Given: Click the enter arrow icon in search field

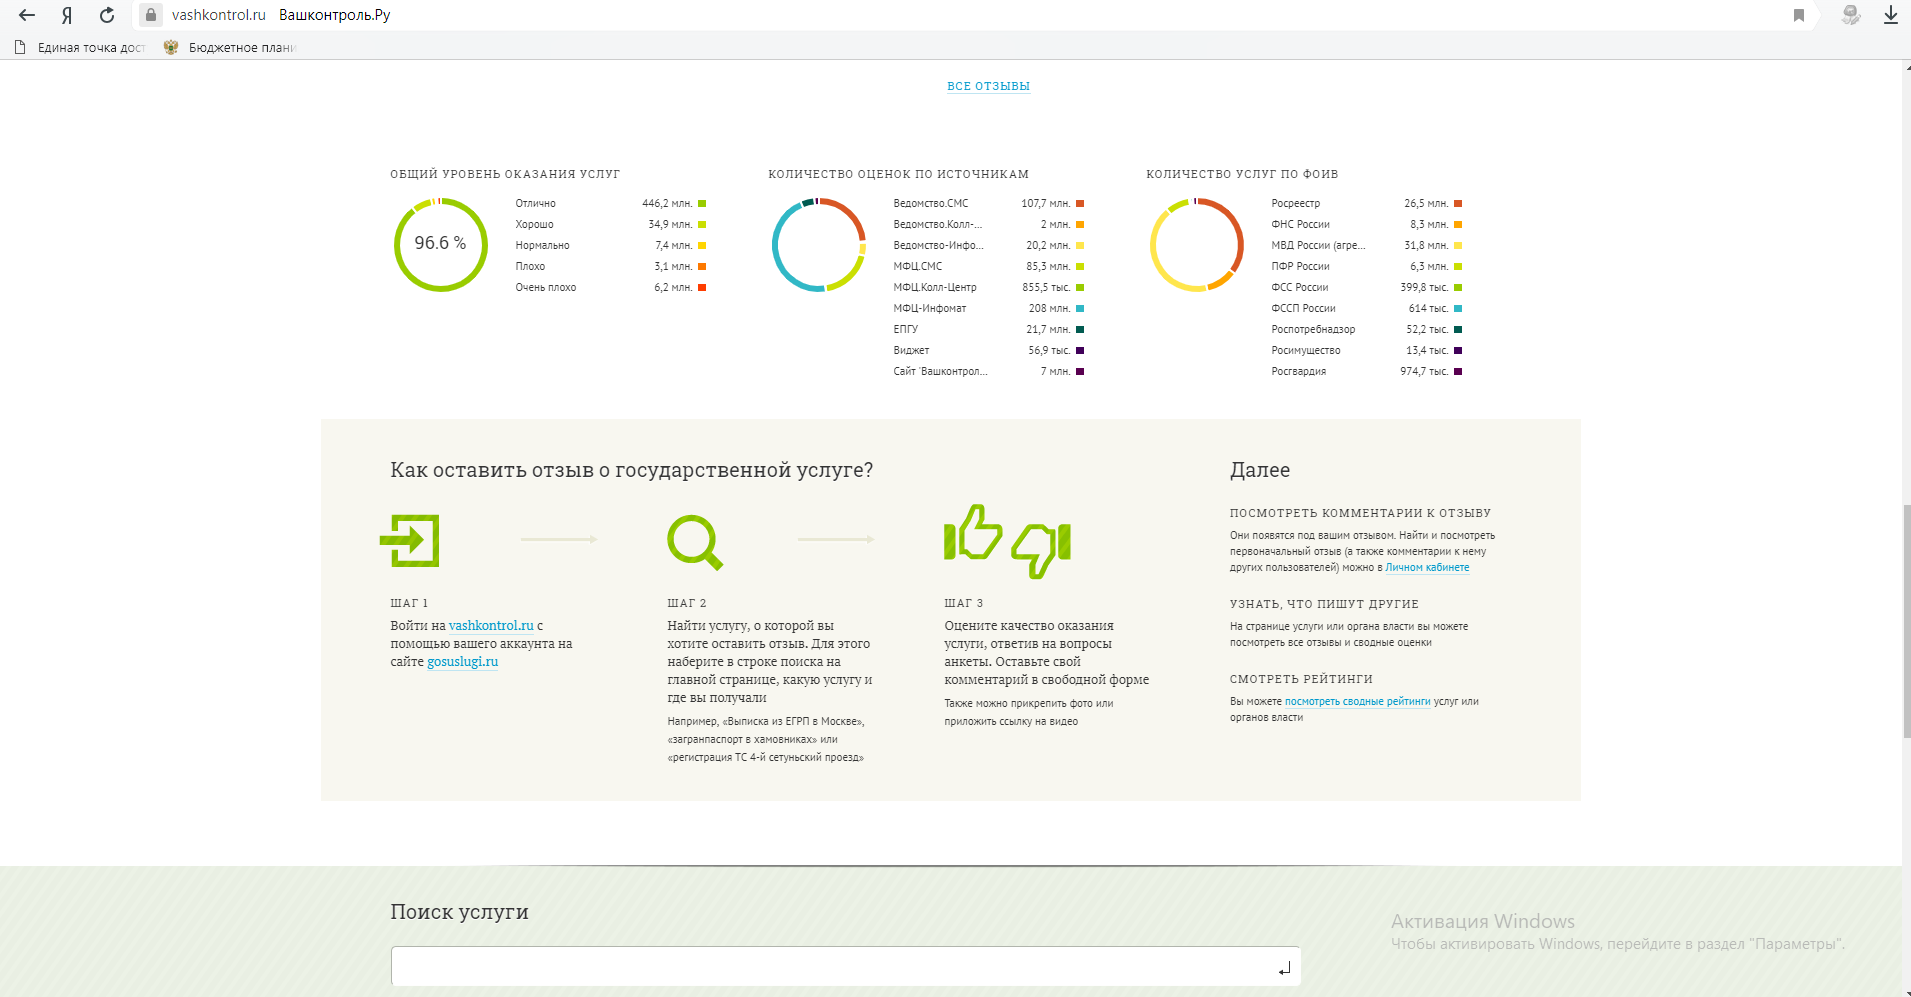Looking at the screenshot, I should click(x=1284, y=968).
